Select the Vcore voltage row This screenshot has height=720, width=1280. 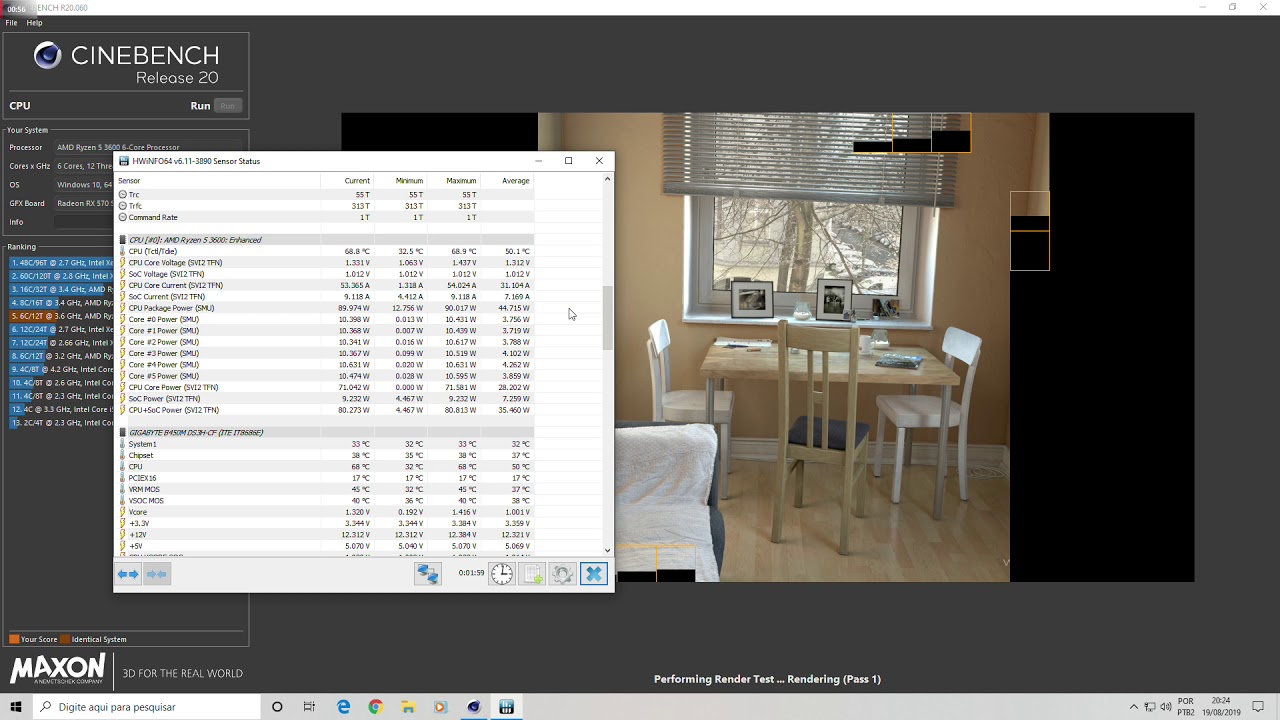coord(325,512)
